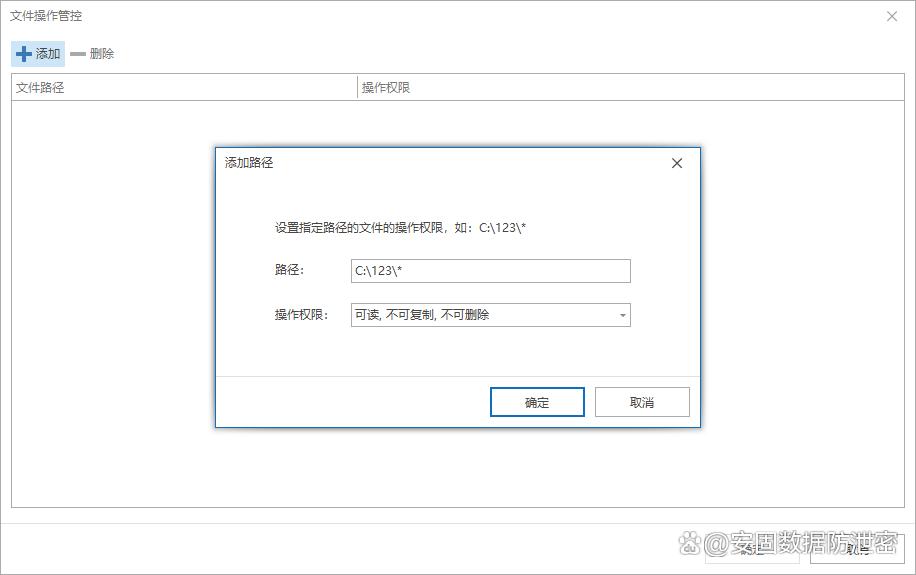Click the 添加 (add) toolbar button

(38, 54)
